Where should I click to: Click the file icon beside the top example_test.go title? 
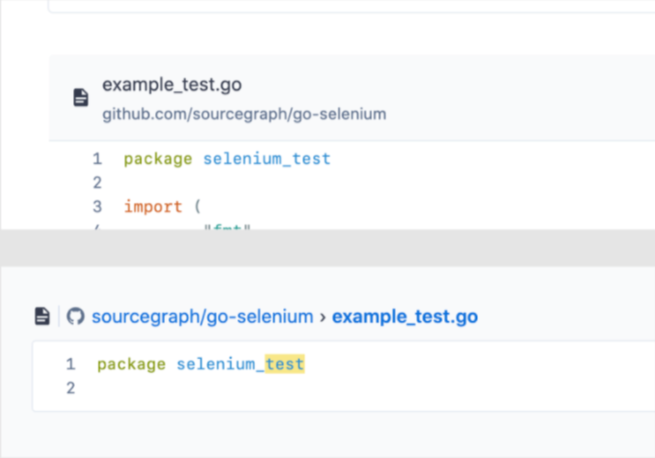click(80, 97)
